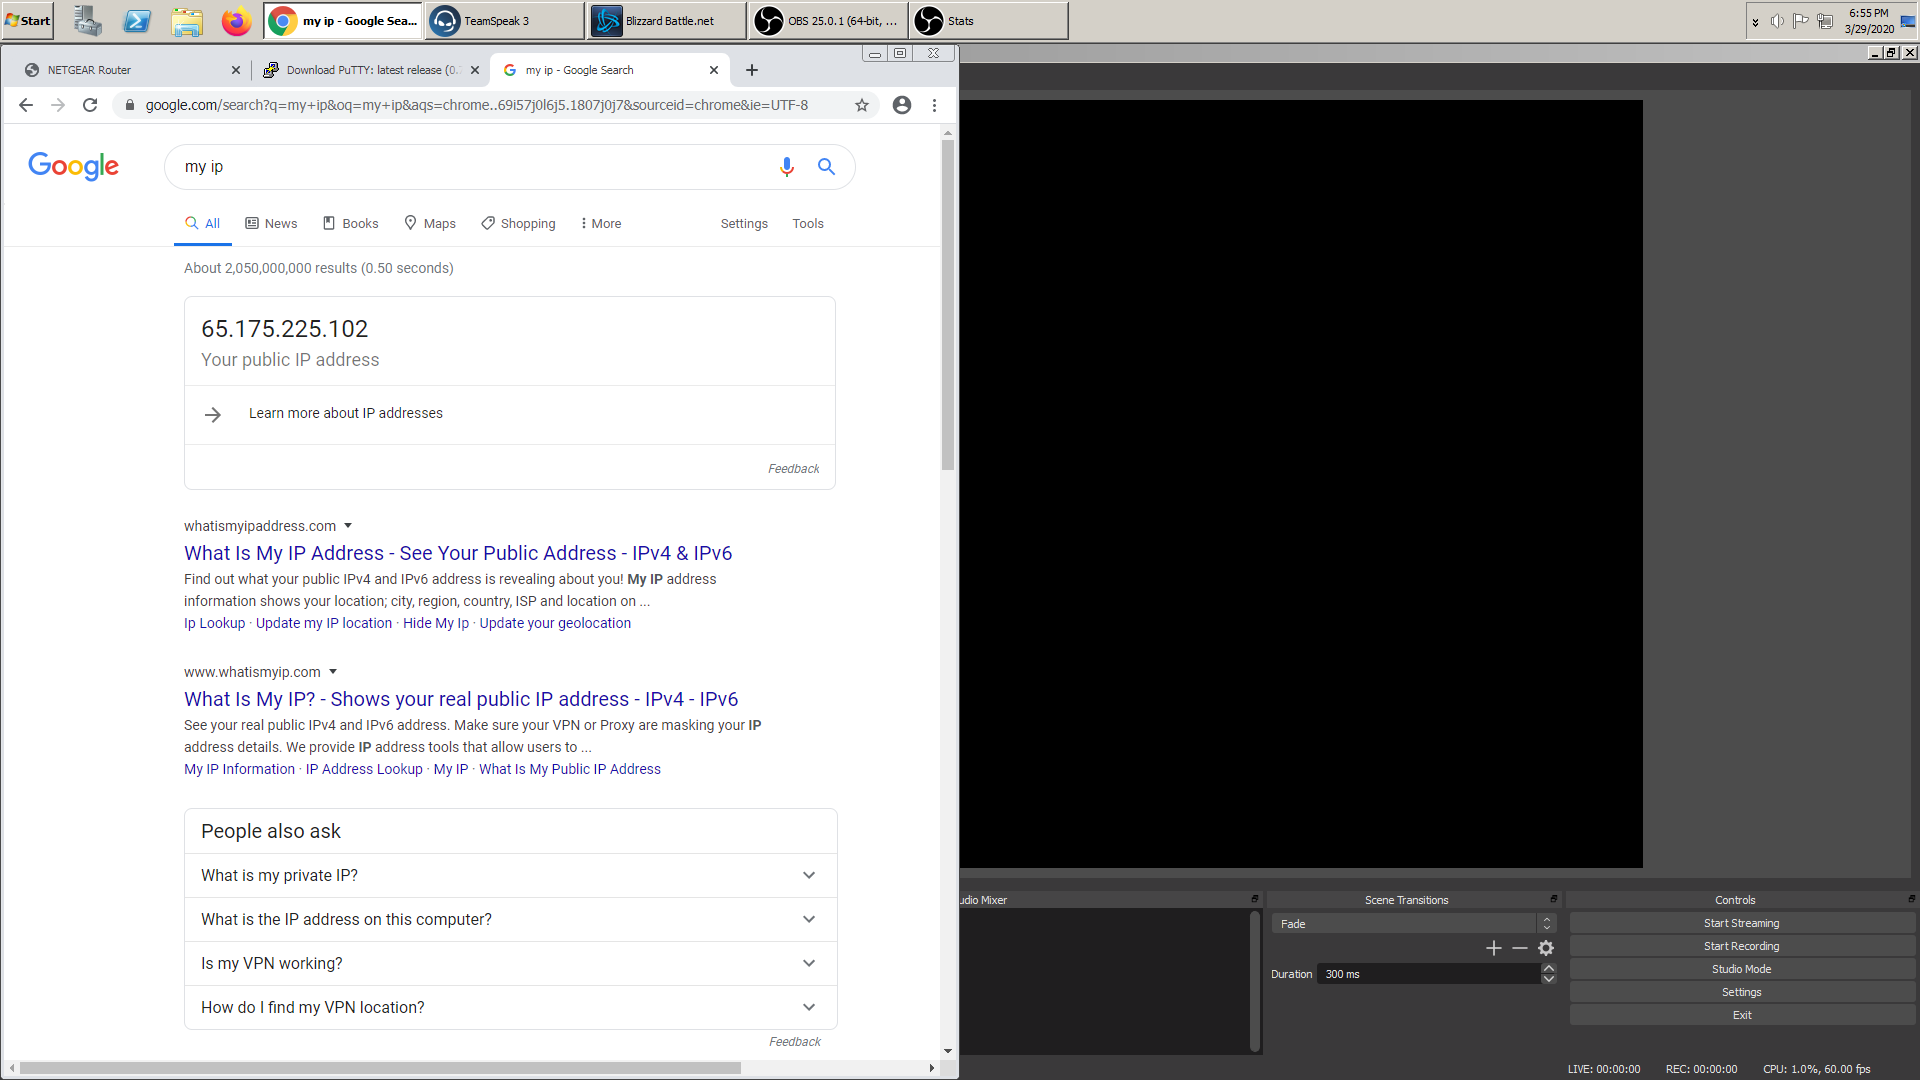Add a scene transition with the plus icon
The image size is (1920, 1080).
[1494, 948]
